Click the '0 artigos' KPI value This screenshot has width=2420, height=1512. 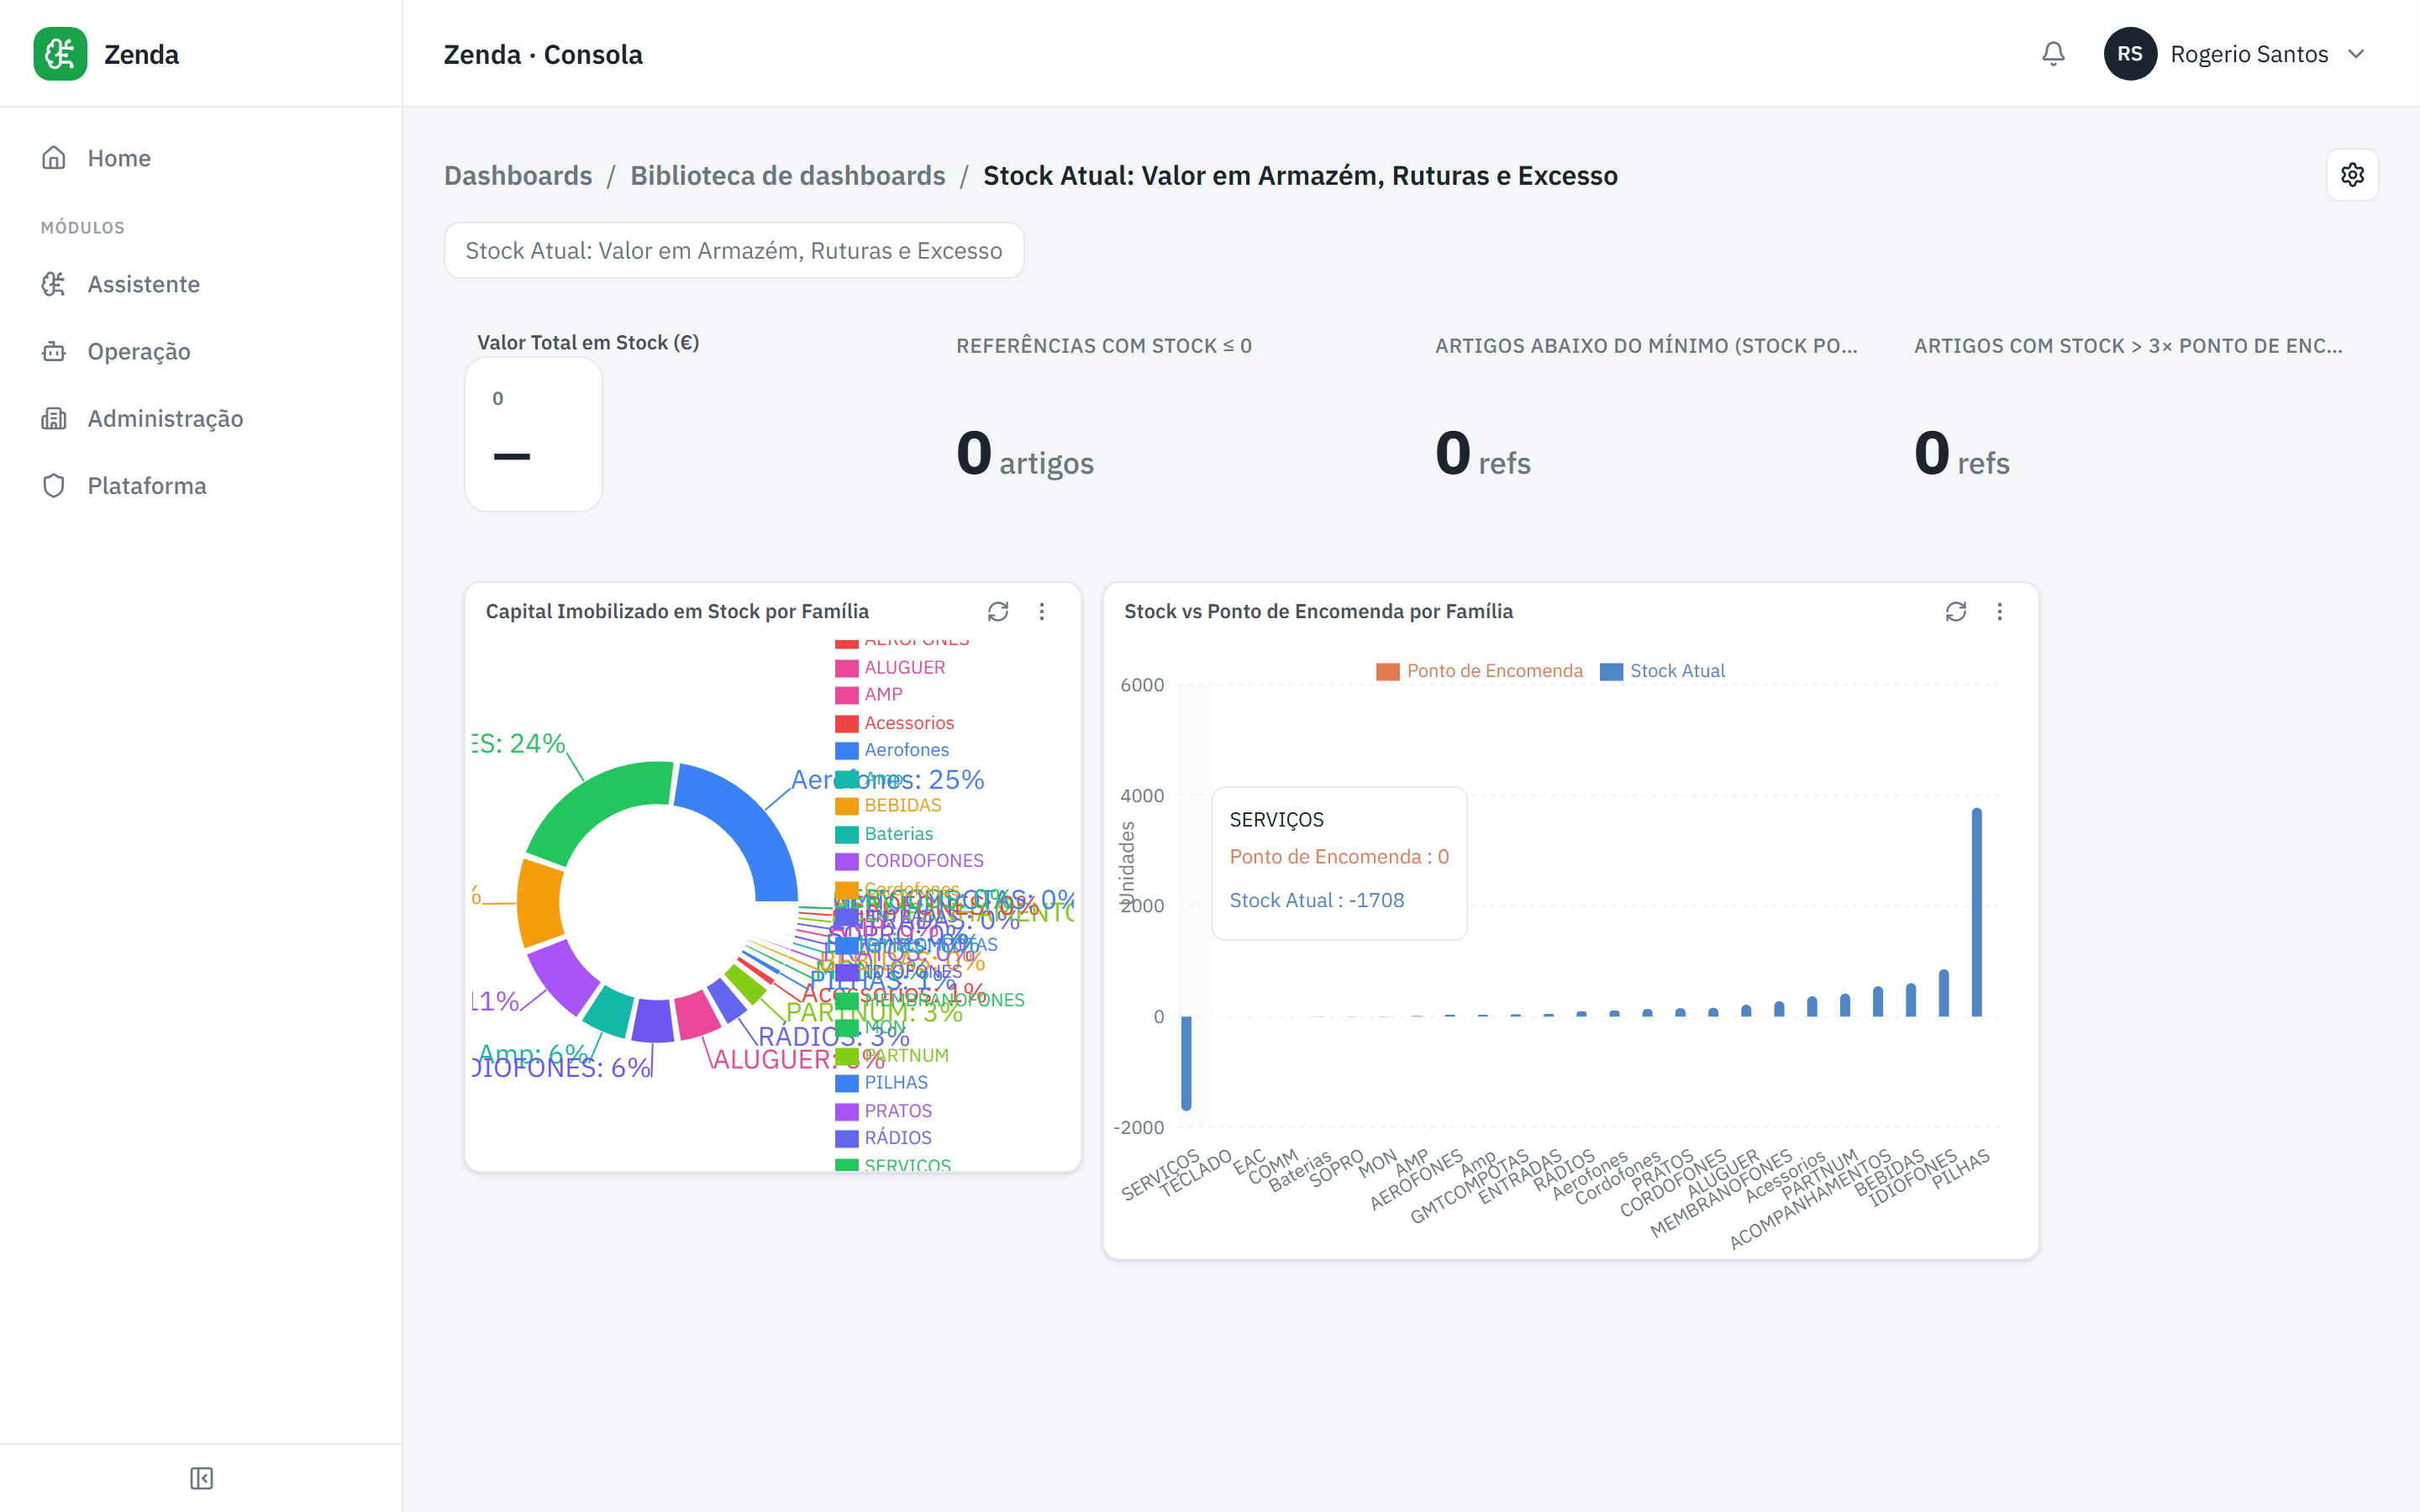[1025, 455]
